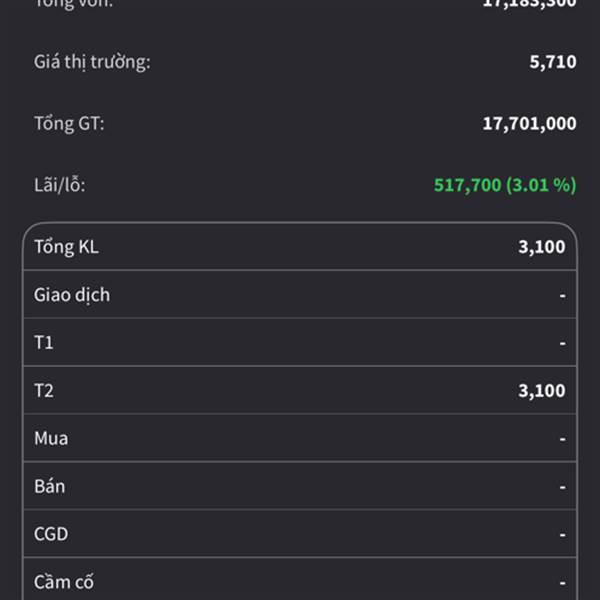
Task: Select the Giao dịch row label
Action: (72, 295)
